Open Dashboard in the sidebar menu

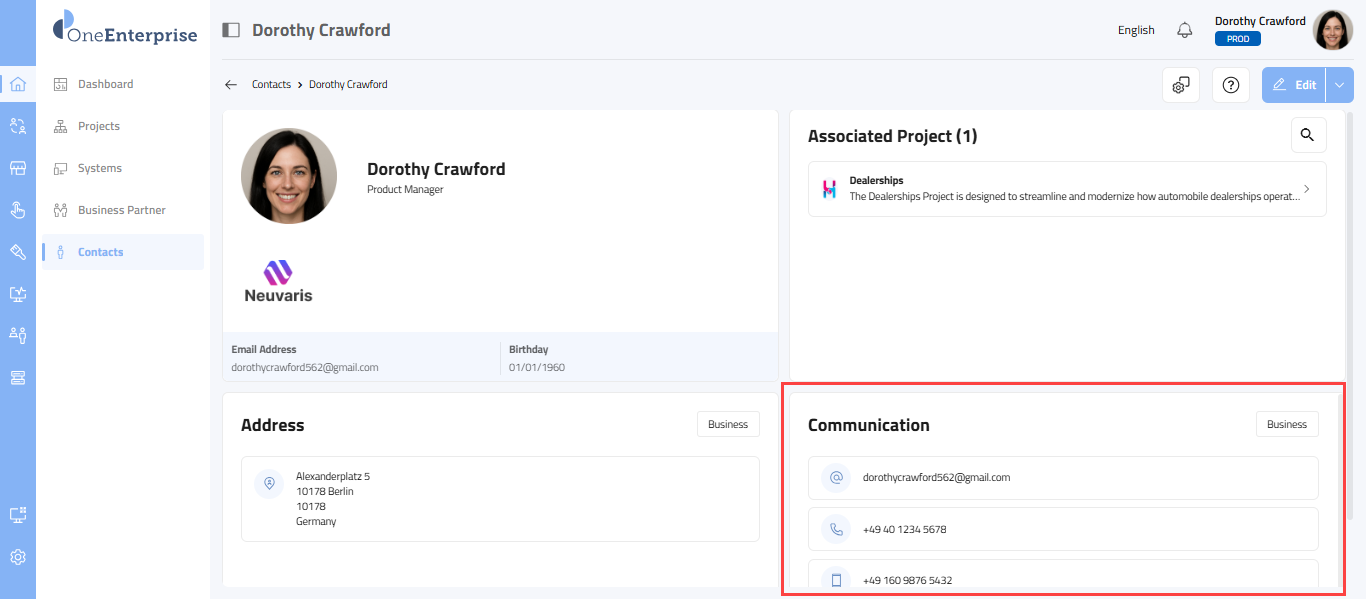click(x=105, y=84)
